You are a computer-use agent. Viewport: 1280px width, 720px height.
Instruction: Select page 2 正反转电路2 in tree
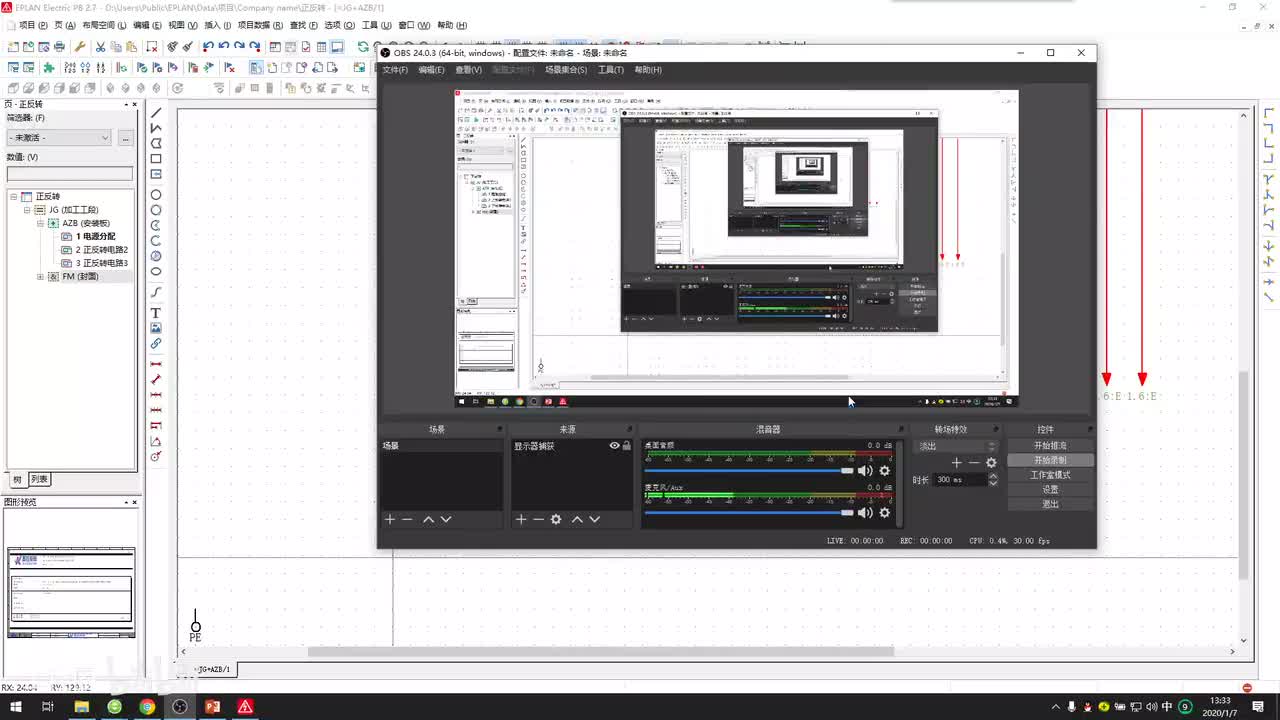point(102,250)
